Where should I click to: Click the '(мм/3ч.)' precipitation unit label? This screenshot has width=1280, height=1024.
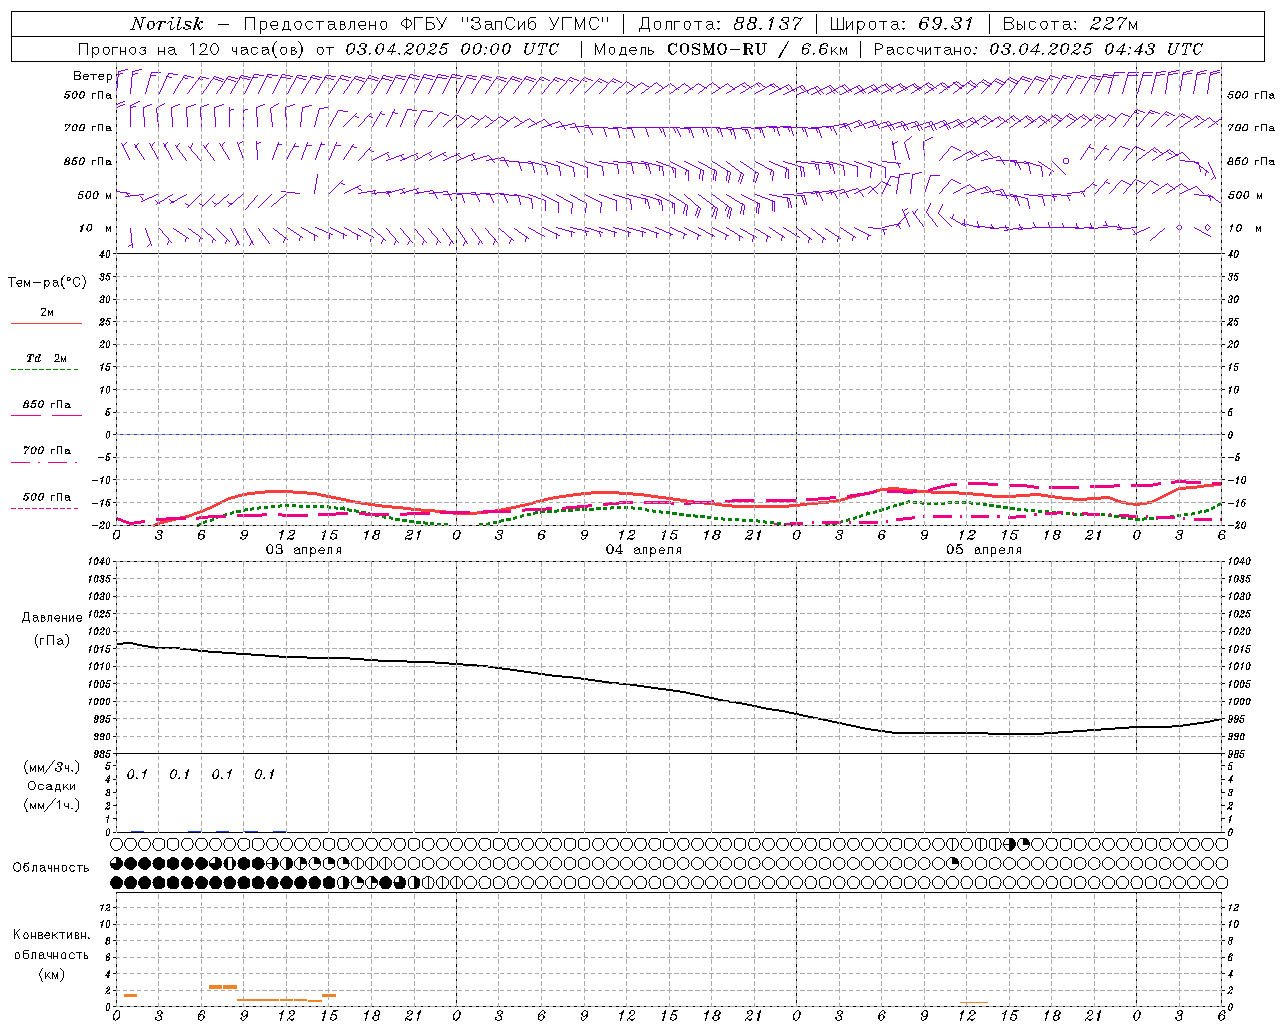click(x=52, y=767)
